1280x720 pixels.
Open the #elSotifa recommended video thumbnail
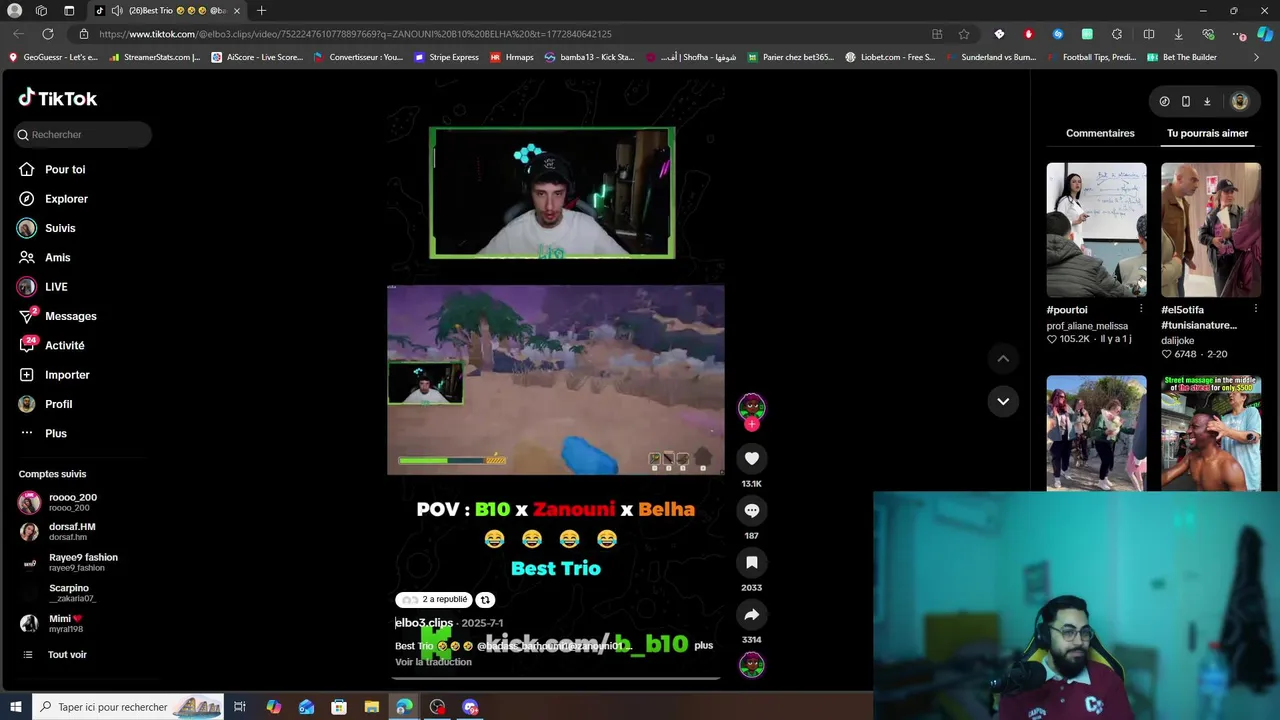pos(1211,230)
